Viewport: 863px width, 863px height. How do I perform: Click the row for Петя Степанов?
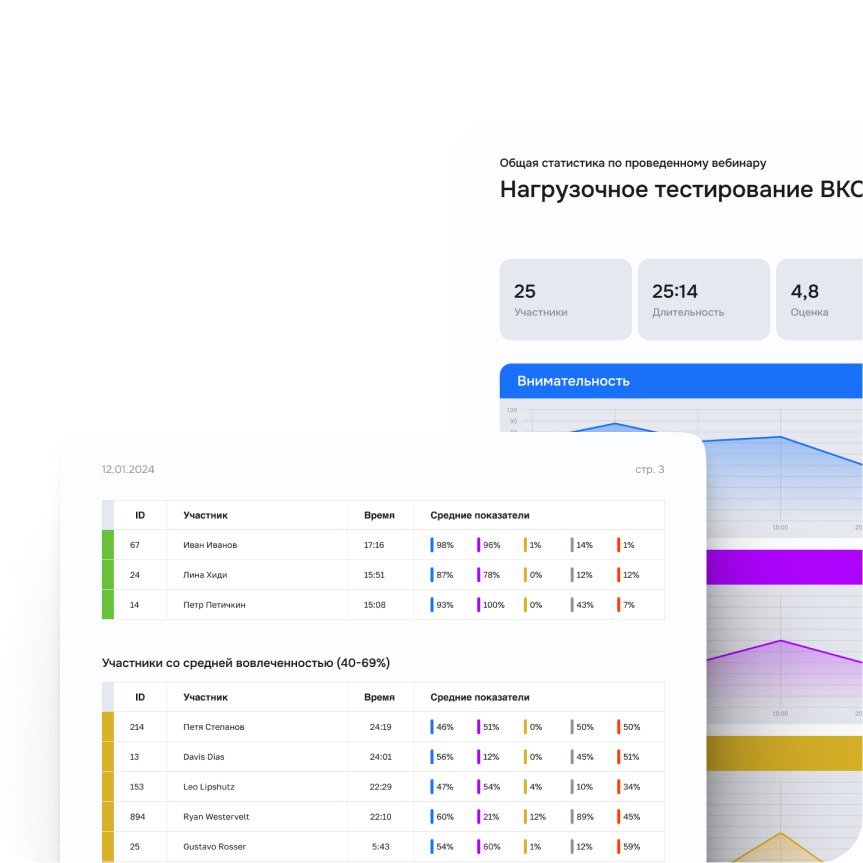383,727
